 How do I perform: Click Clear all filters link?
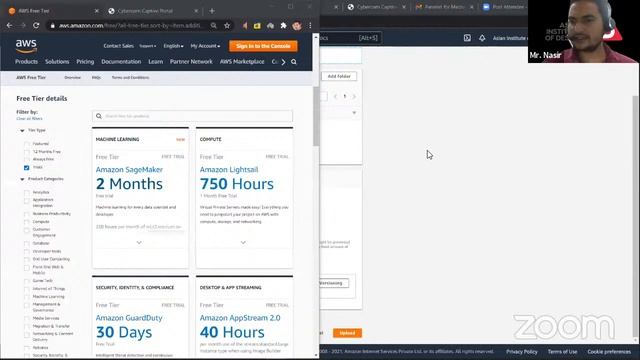(29, 118)
